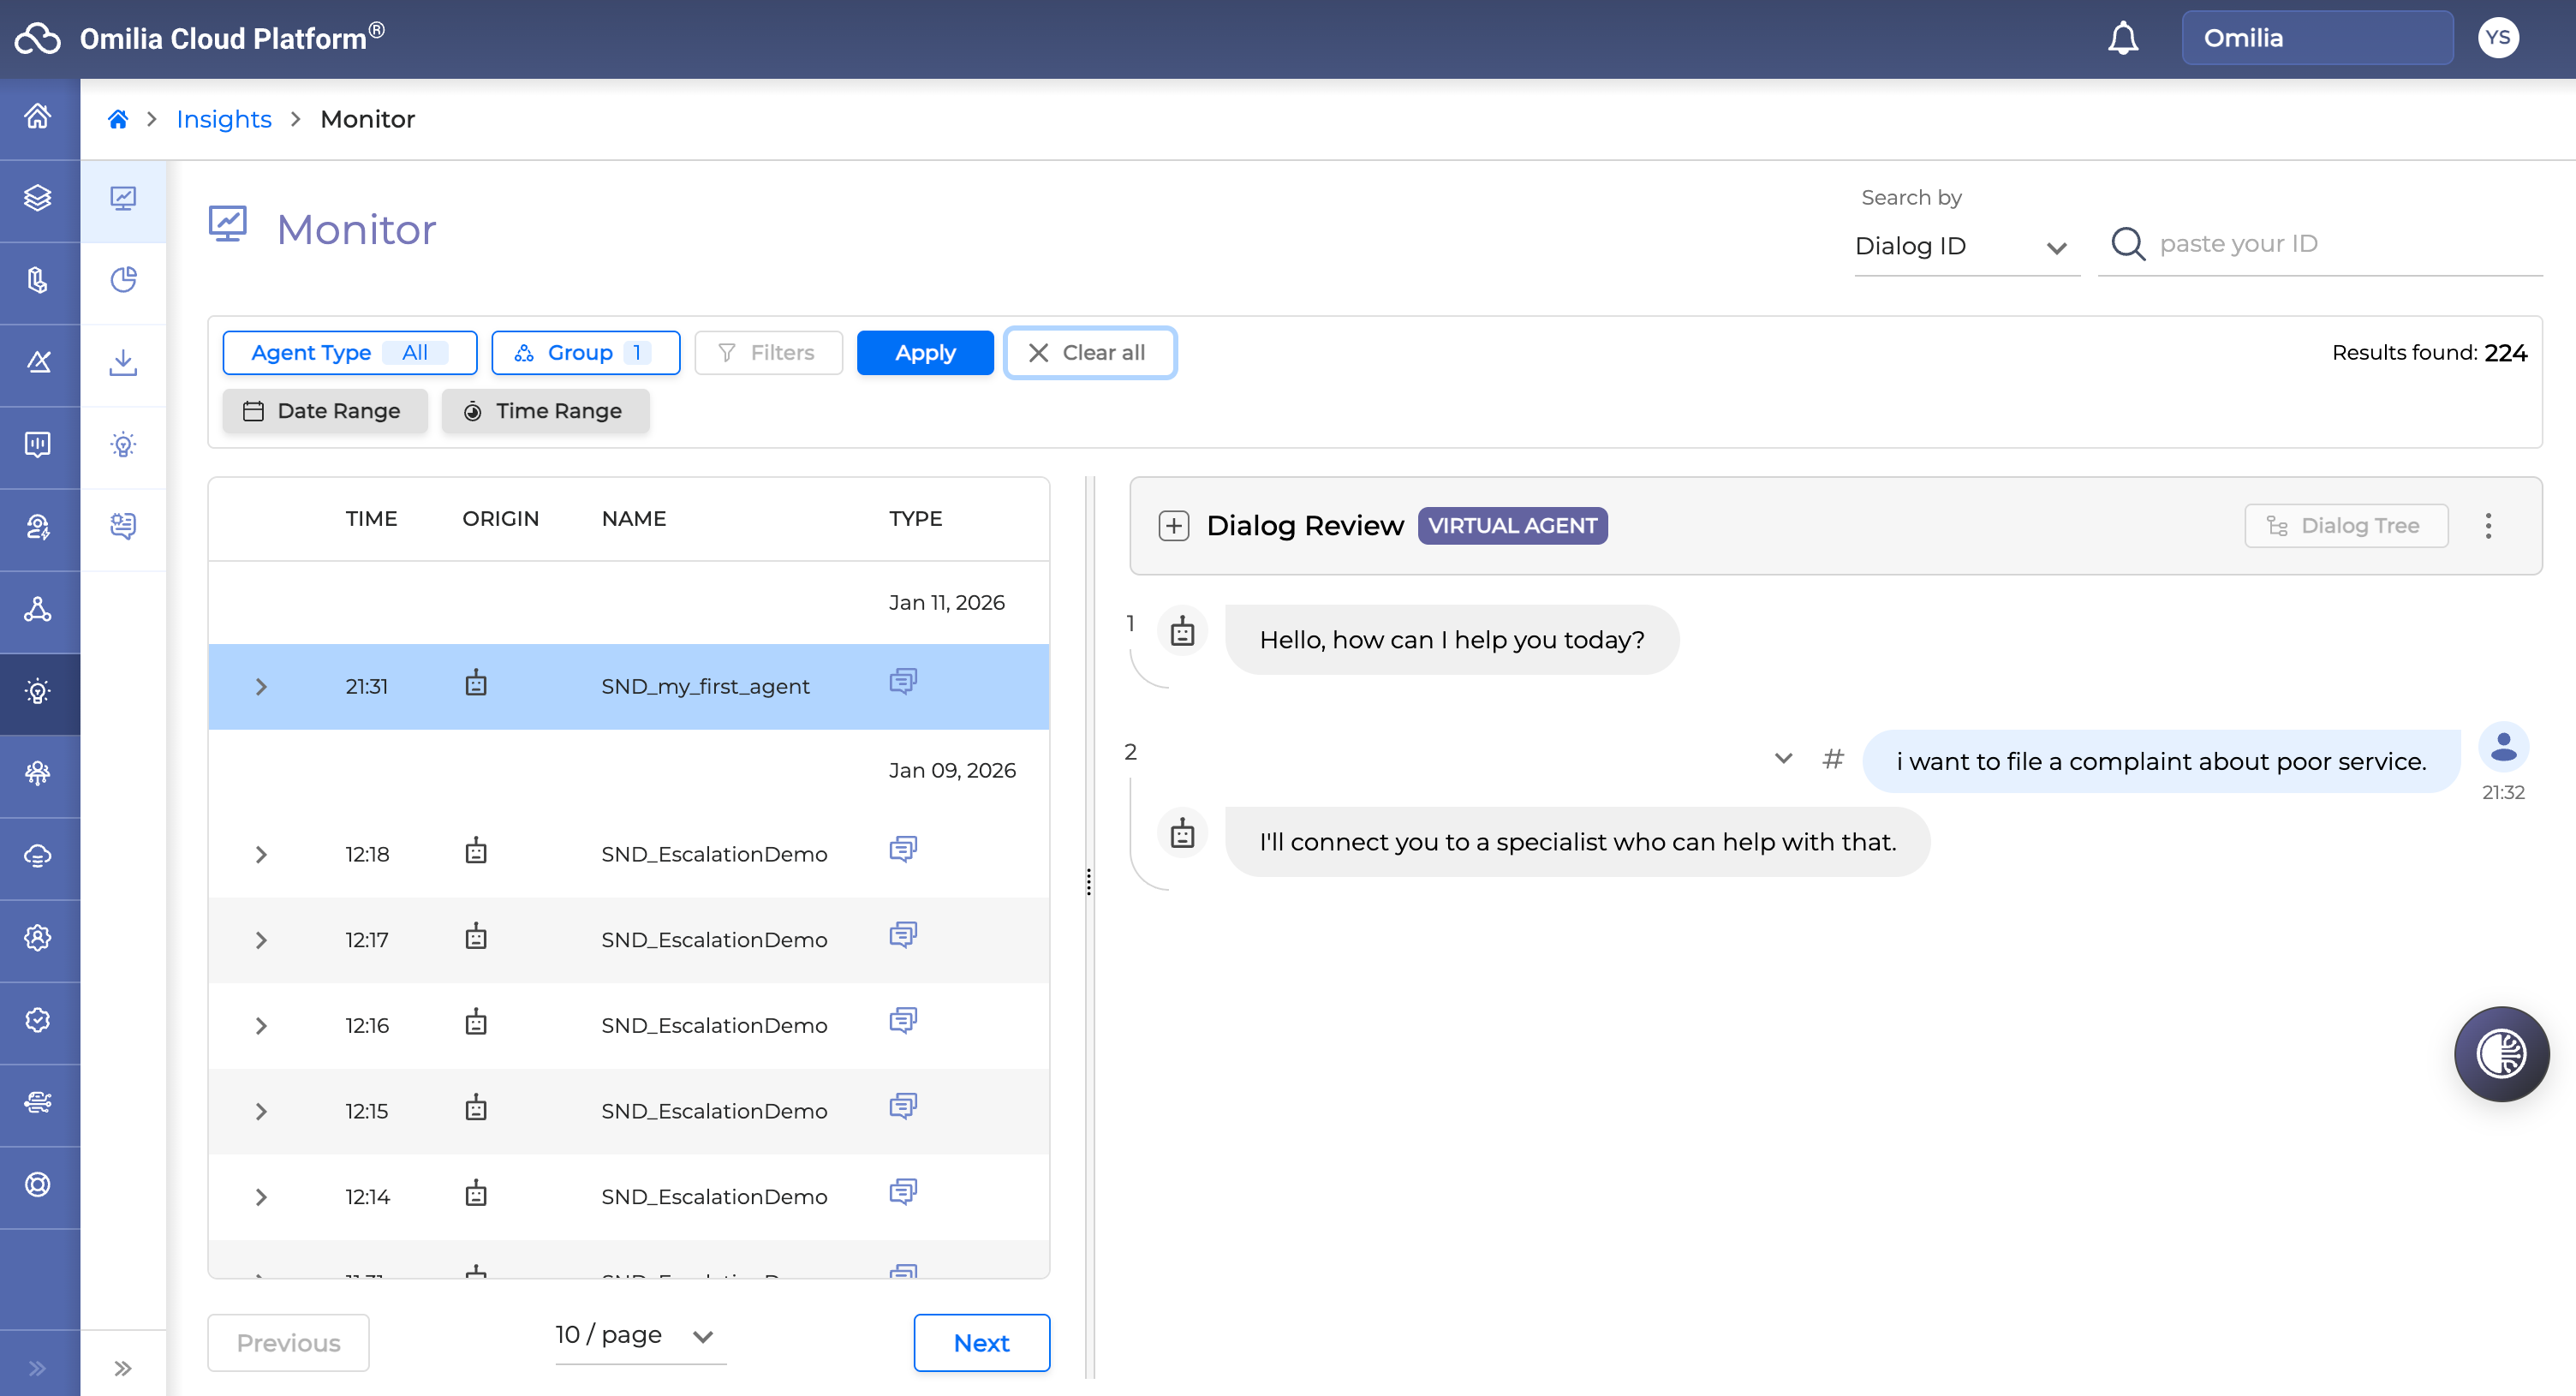This screenshot has height=1396, width=2576.
Task: Click the pie chart icon in the sub-sidebar
Action: coord(123,280)
